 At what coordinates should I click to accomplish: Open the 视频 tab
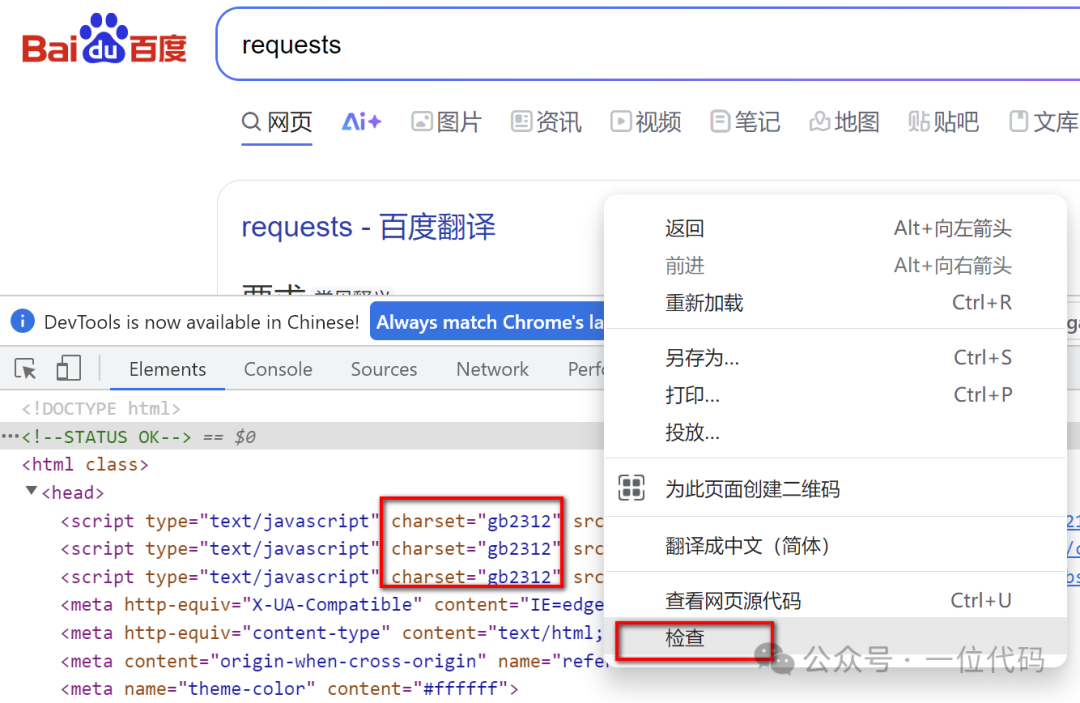(x=645, y=122)
